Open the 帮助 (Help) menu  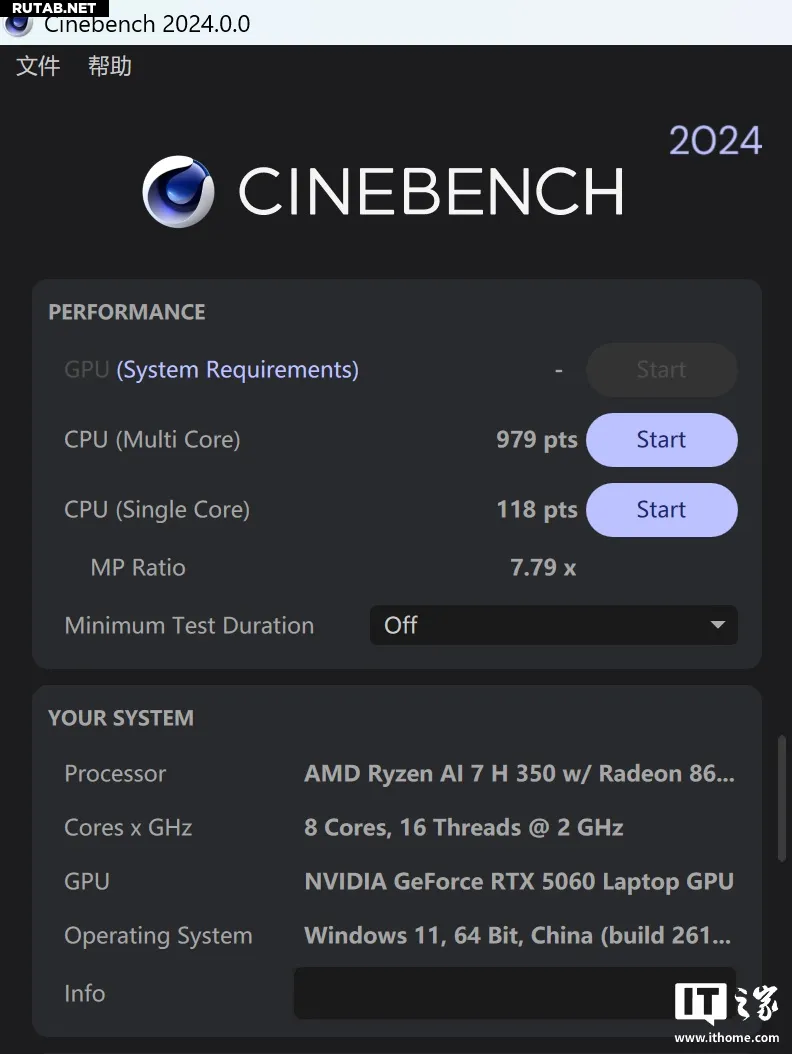coord(110,66)
